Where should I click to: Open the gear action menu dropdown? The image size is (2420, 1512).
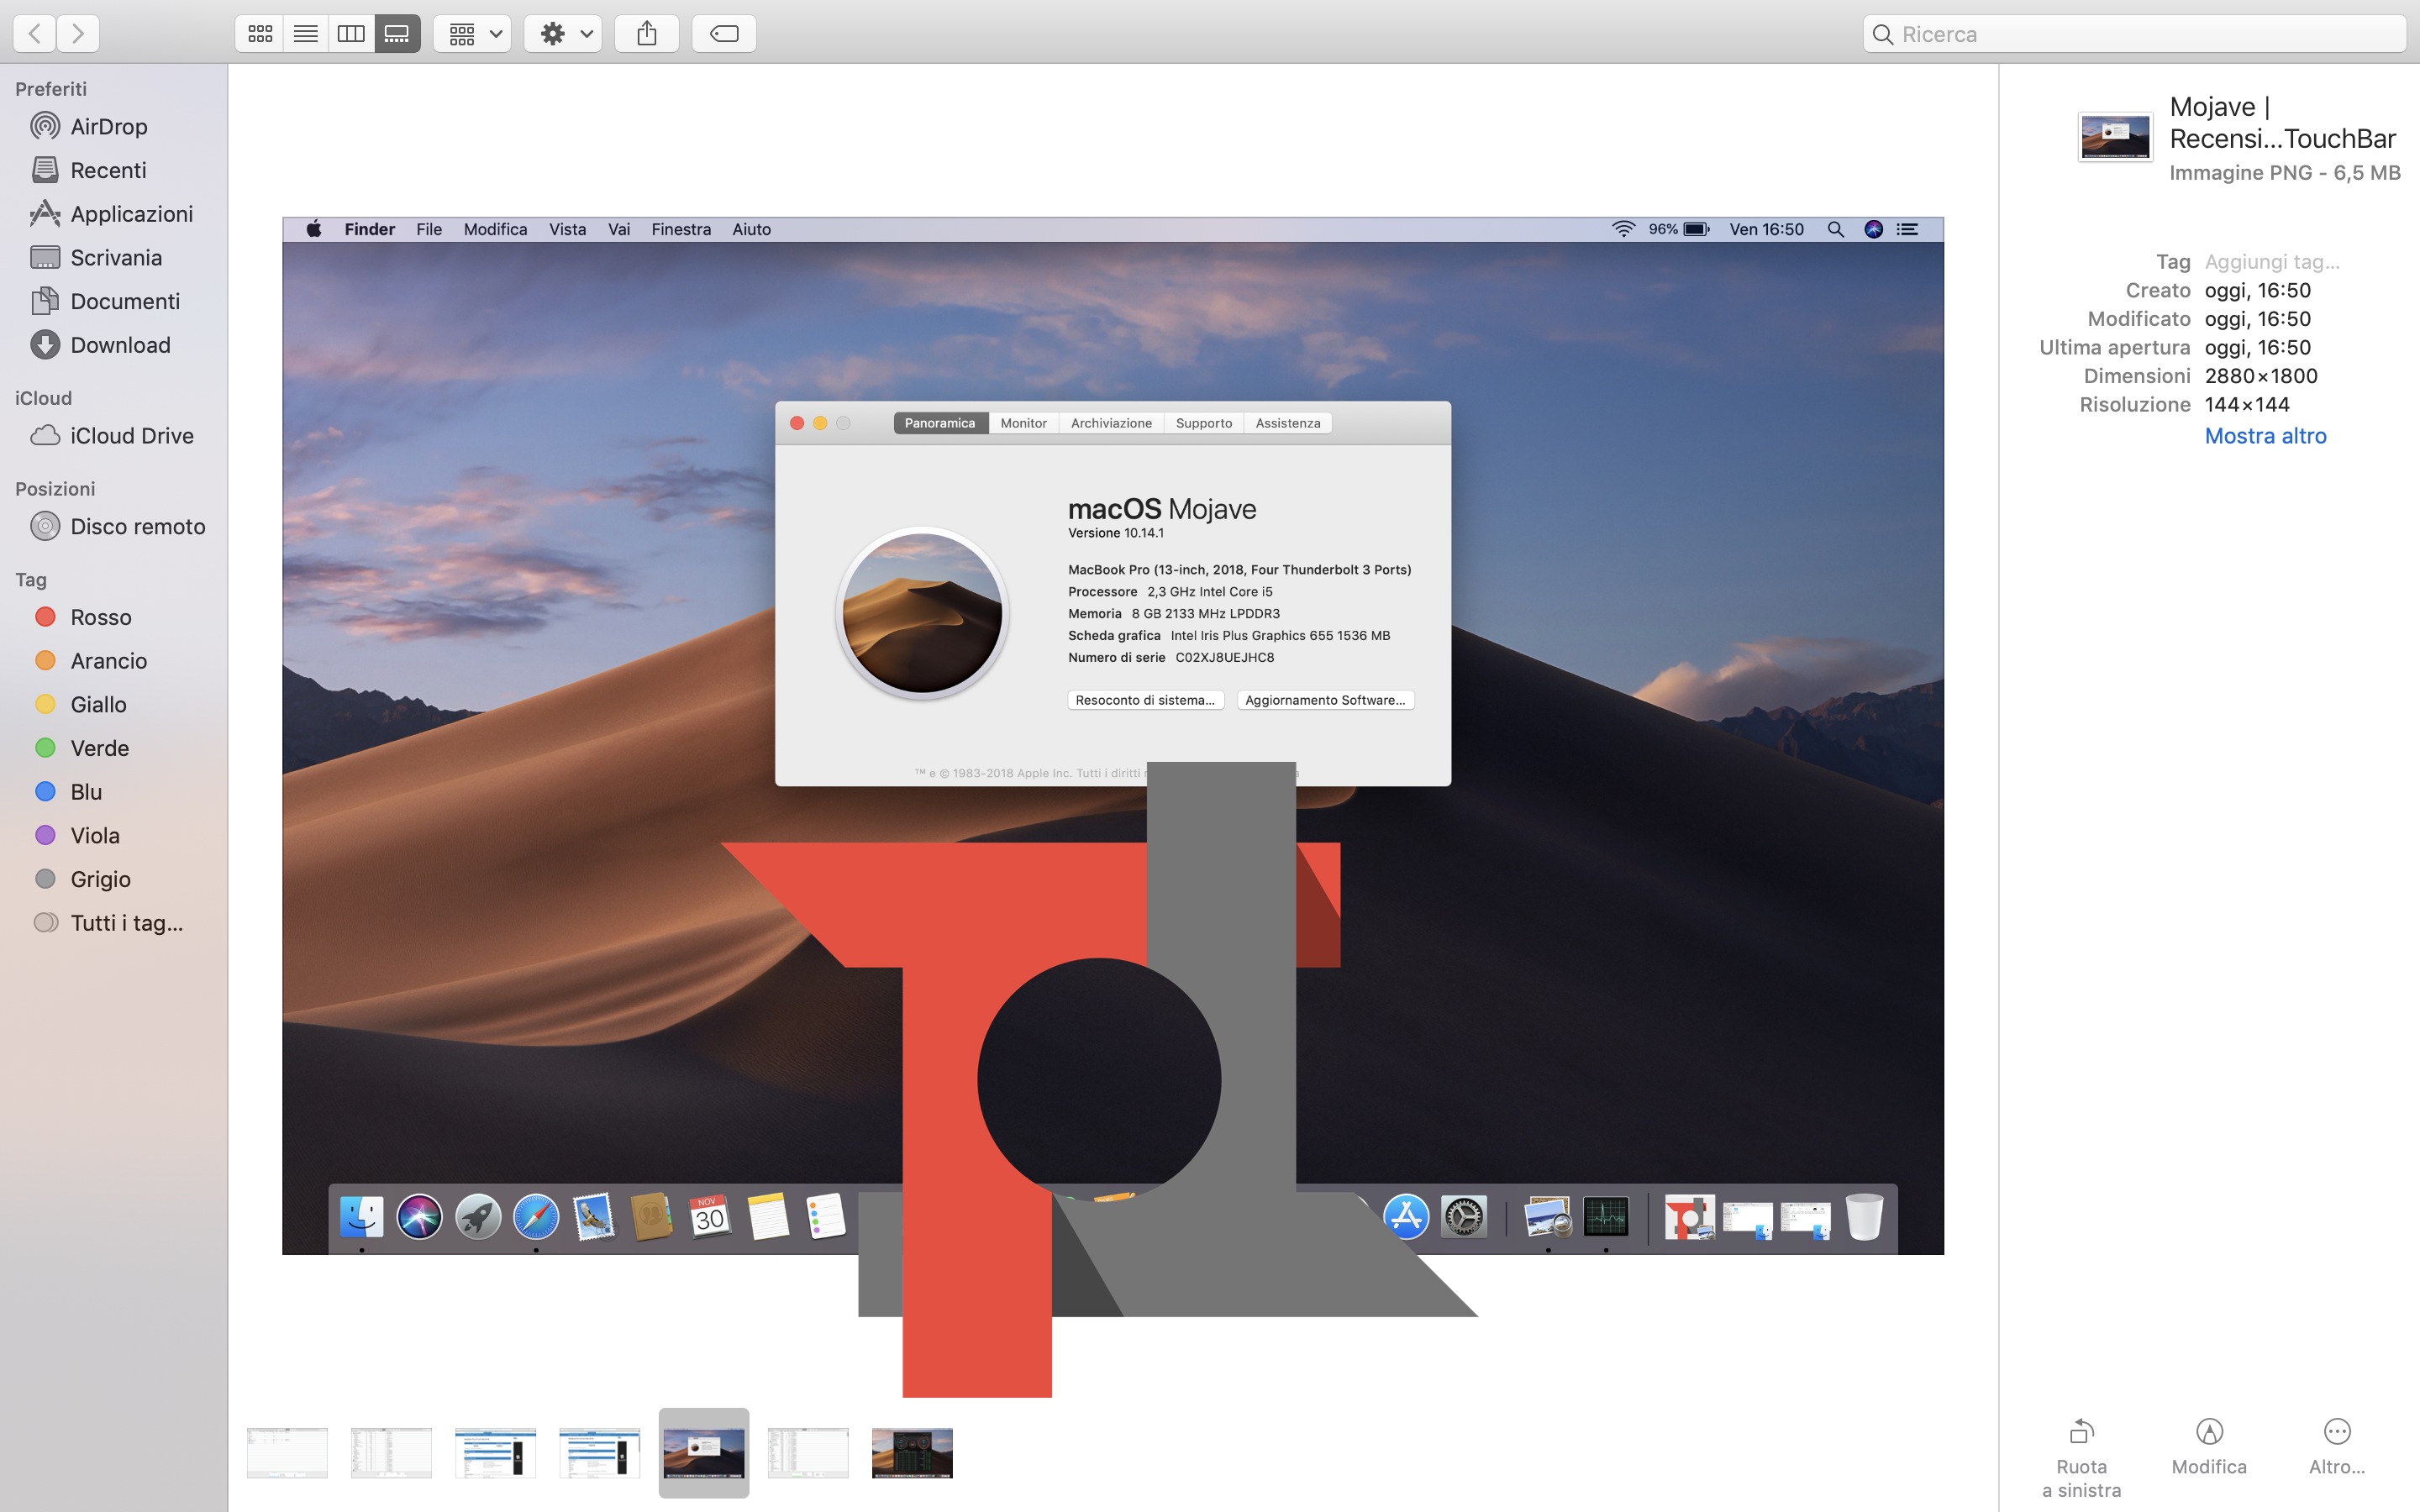563,34
